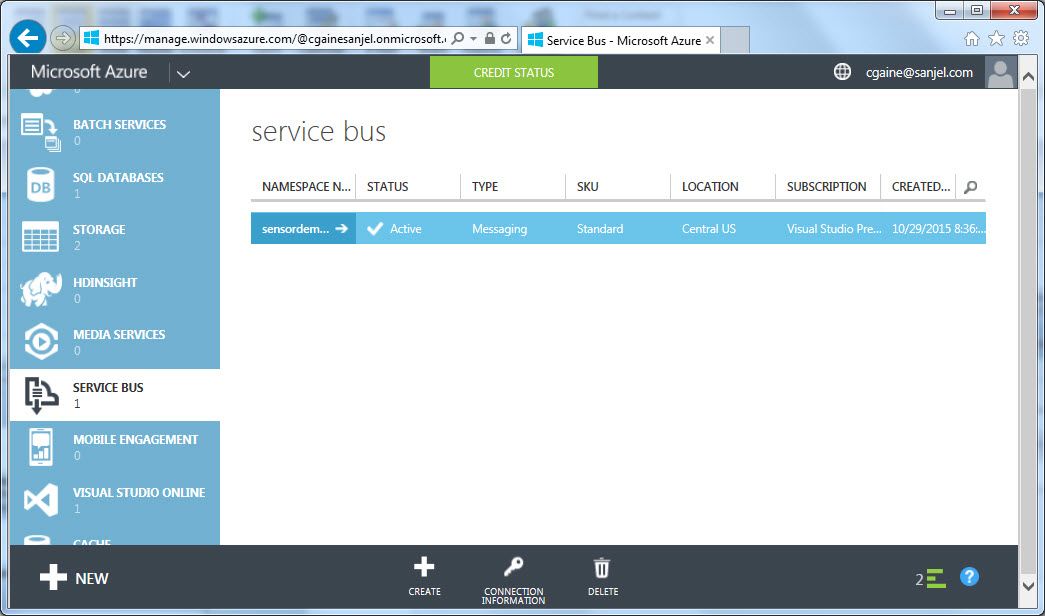Viewport: 1045px width, 616px height.
Task: Click the browser refresh icon
Action: click(x=506, y=39)
